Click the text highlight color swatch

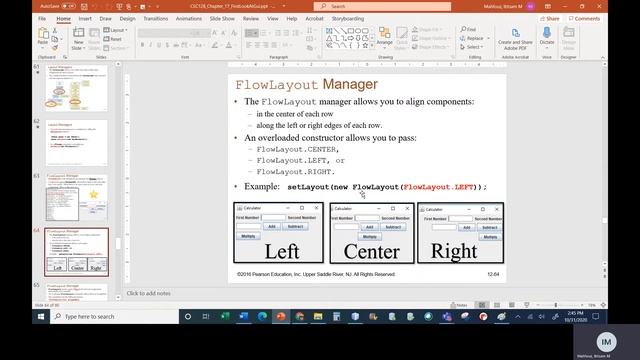[x=215, y=45]
